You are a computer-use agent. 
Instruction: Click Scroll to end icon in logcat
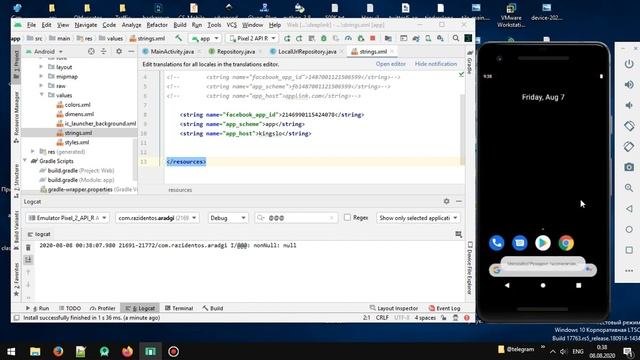click(28, 260)
